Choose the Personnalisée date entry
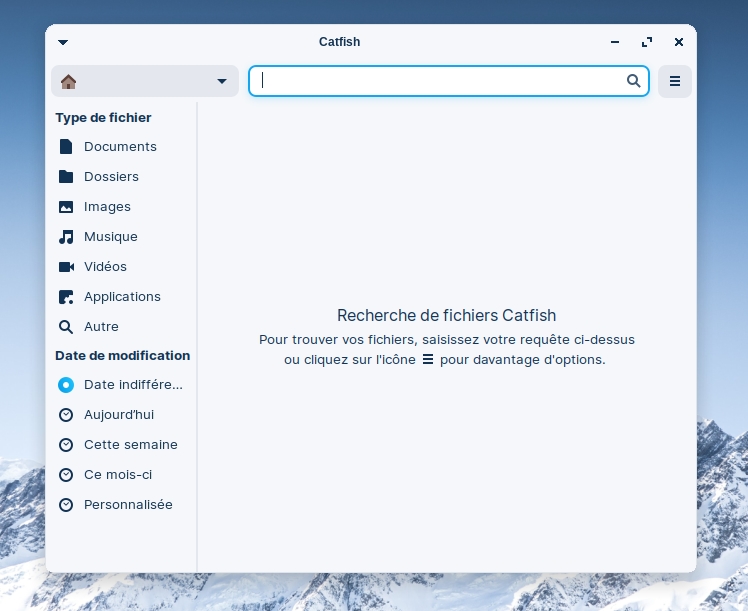Screen dimensions: 748x611 [127, 505]
